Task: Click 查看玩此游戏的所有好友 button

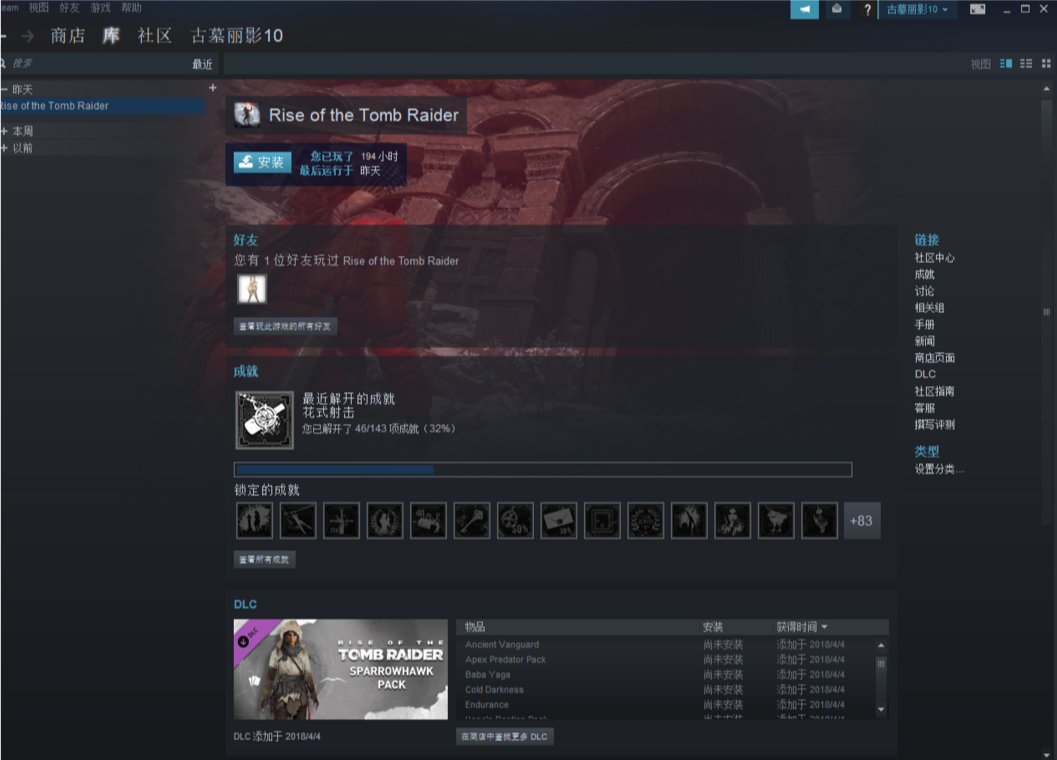Action: pyautogui.click(x=285, y=326)
